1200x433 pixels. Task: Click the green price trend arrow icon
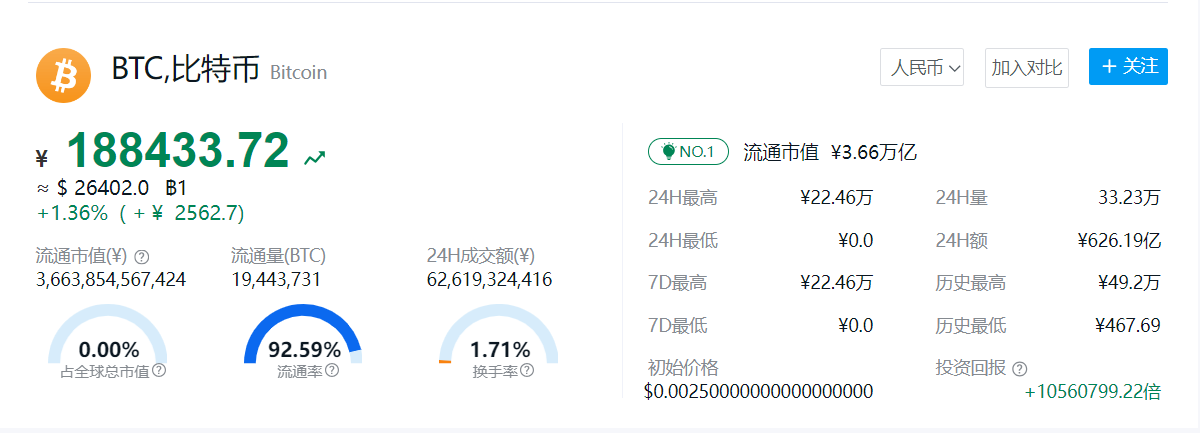click(x=315, y=157)
